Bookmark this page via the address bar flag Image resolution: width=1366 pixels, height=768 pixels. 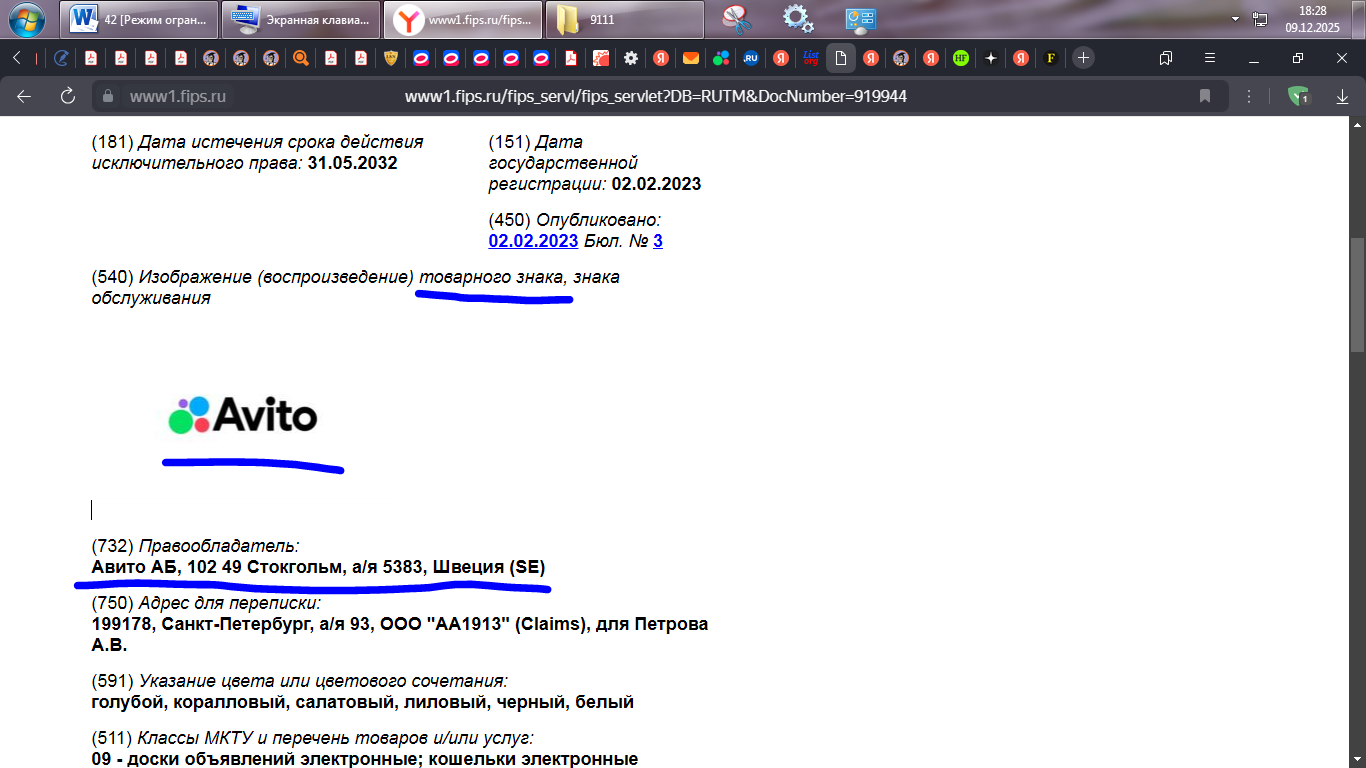click(1205, 96)
